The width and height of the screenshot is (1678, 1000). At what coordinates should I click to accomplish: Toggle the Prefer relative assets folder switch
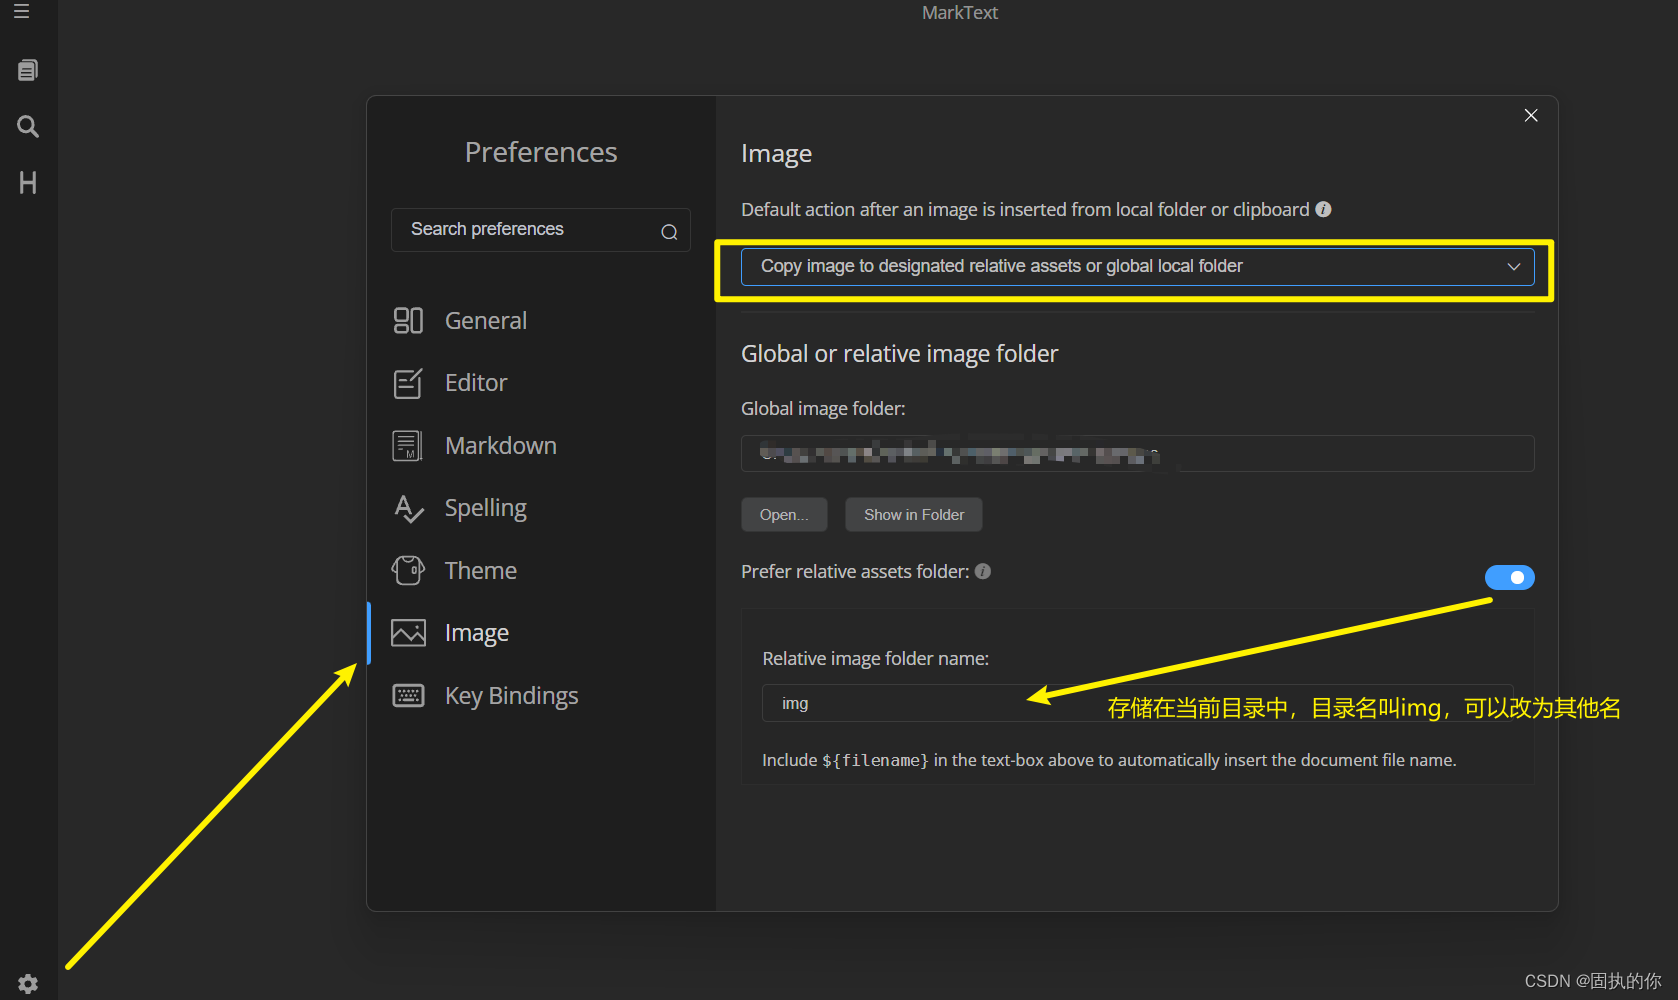[x=1509, y=577]
